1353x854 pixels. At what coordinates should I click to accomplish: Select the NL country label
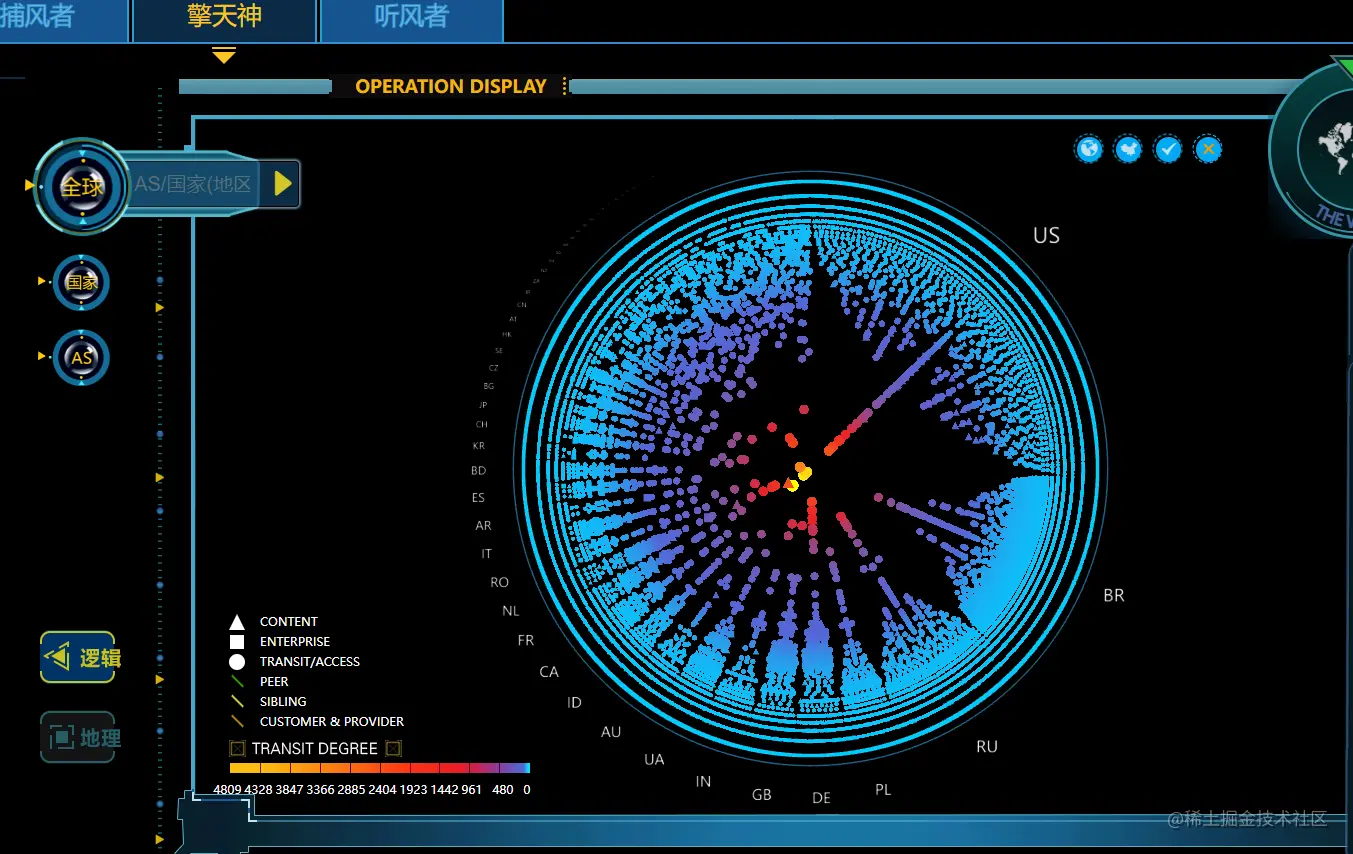click(511, 611)
